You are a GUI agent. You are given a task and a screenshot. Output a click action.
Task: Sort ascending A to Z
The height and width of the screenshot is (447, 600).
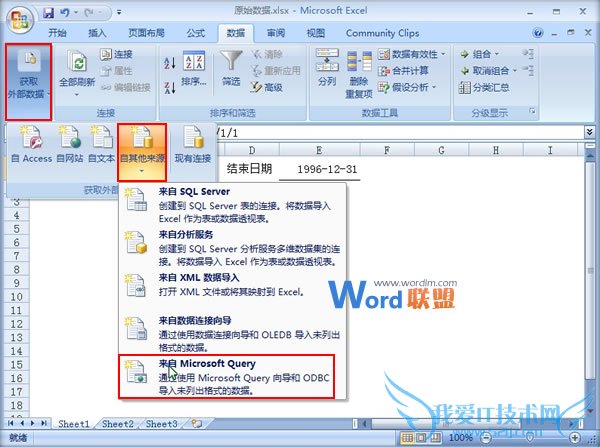click(170, 62)
